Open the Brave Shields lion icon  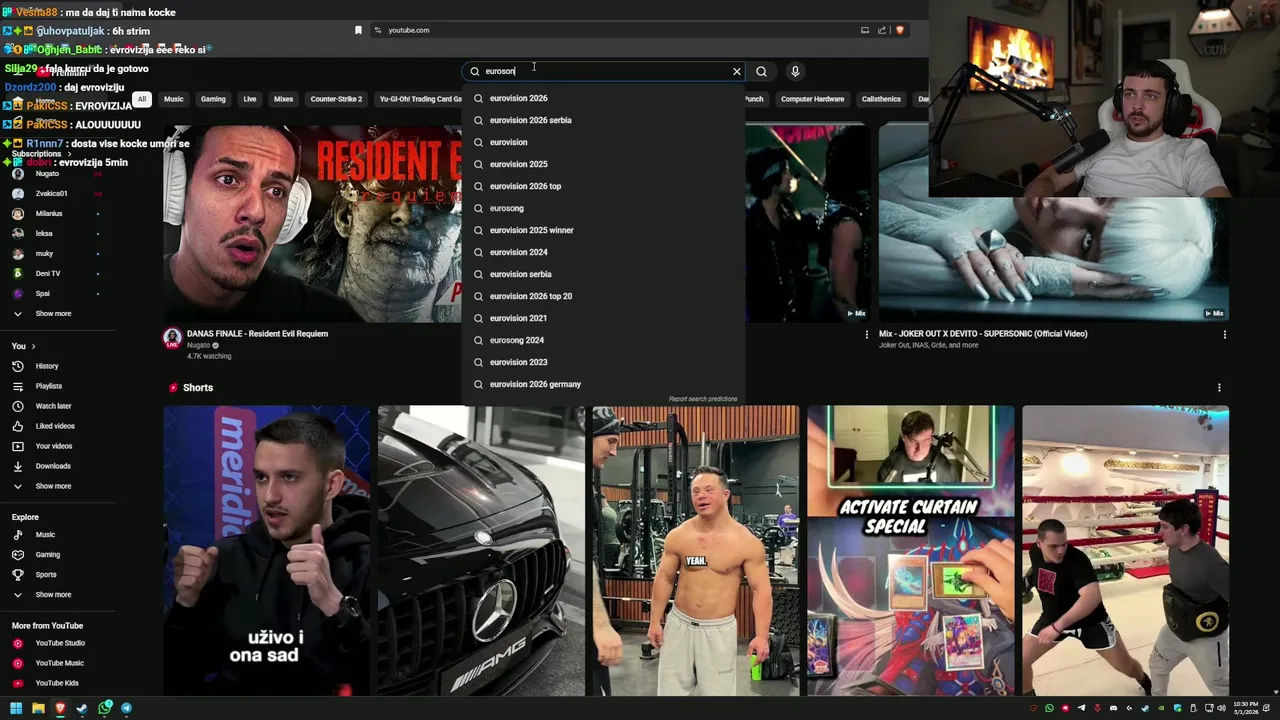899,30
